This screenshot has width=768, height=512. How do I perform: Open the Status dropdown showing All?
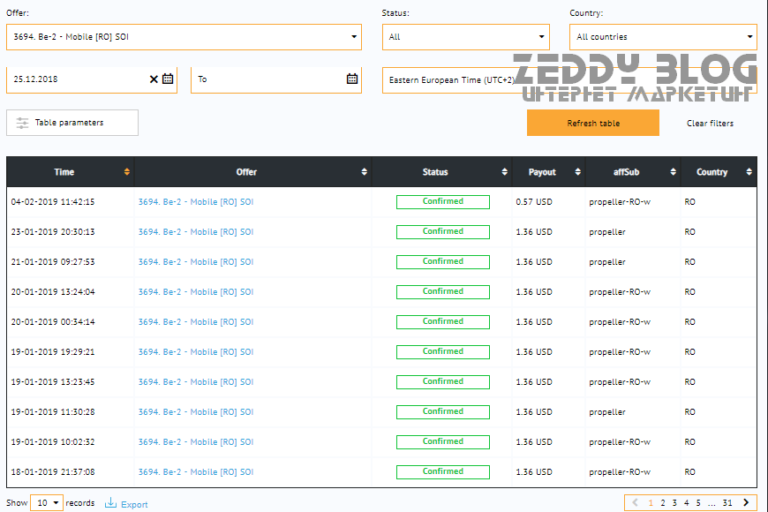[x=466, y=37]
